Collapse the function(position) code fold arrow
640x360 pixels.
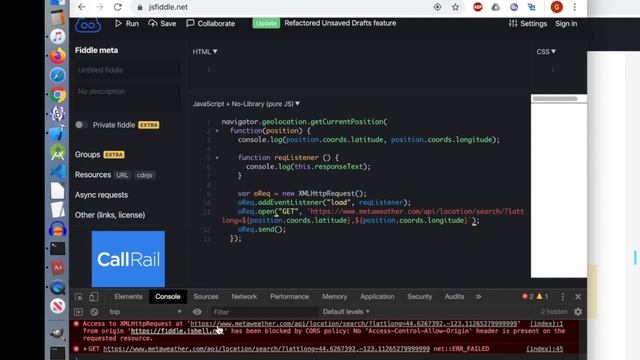click(217, 131)
